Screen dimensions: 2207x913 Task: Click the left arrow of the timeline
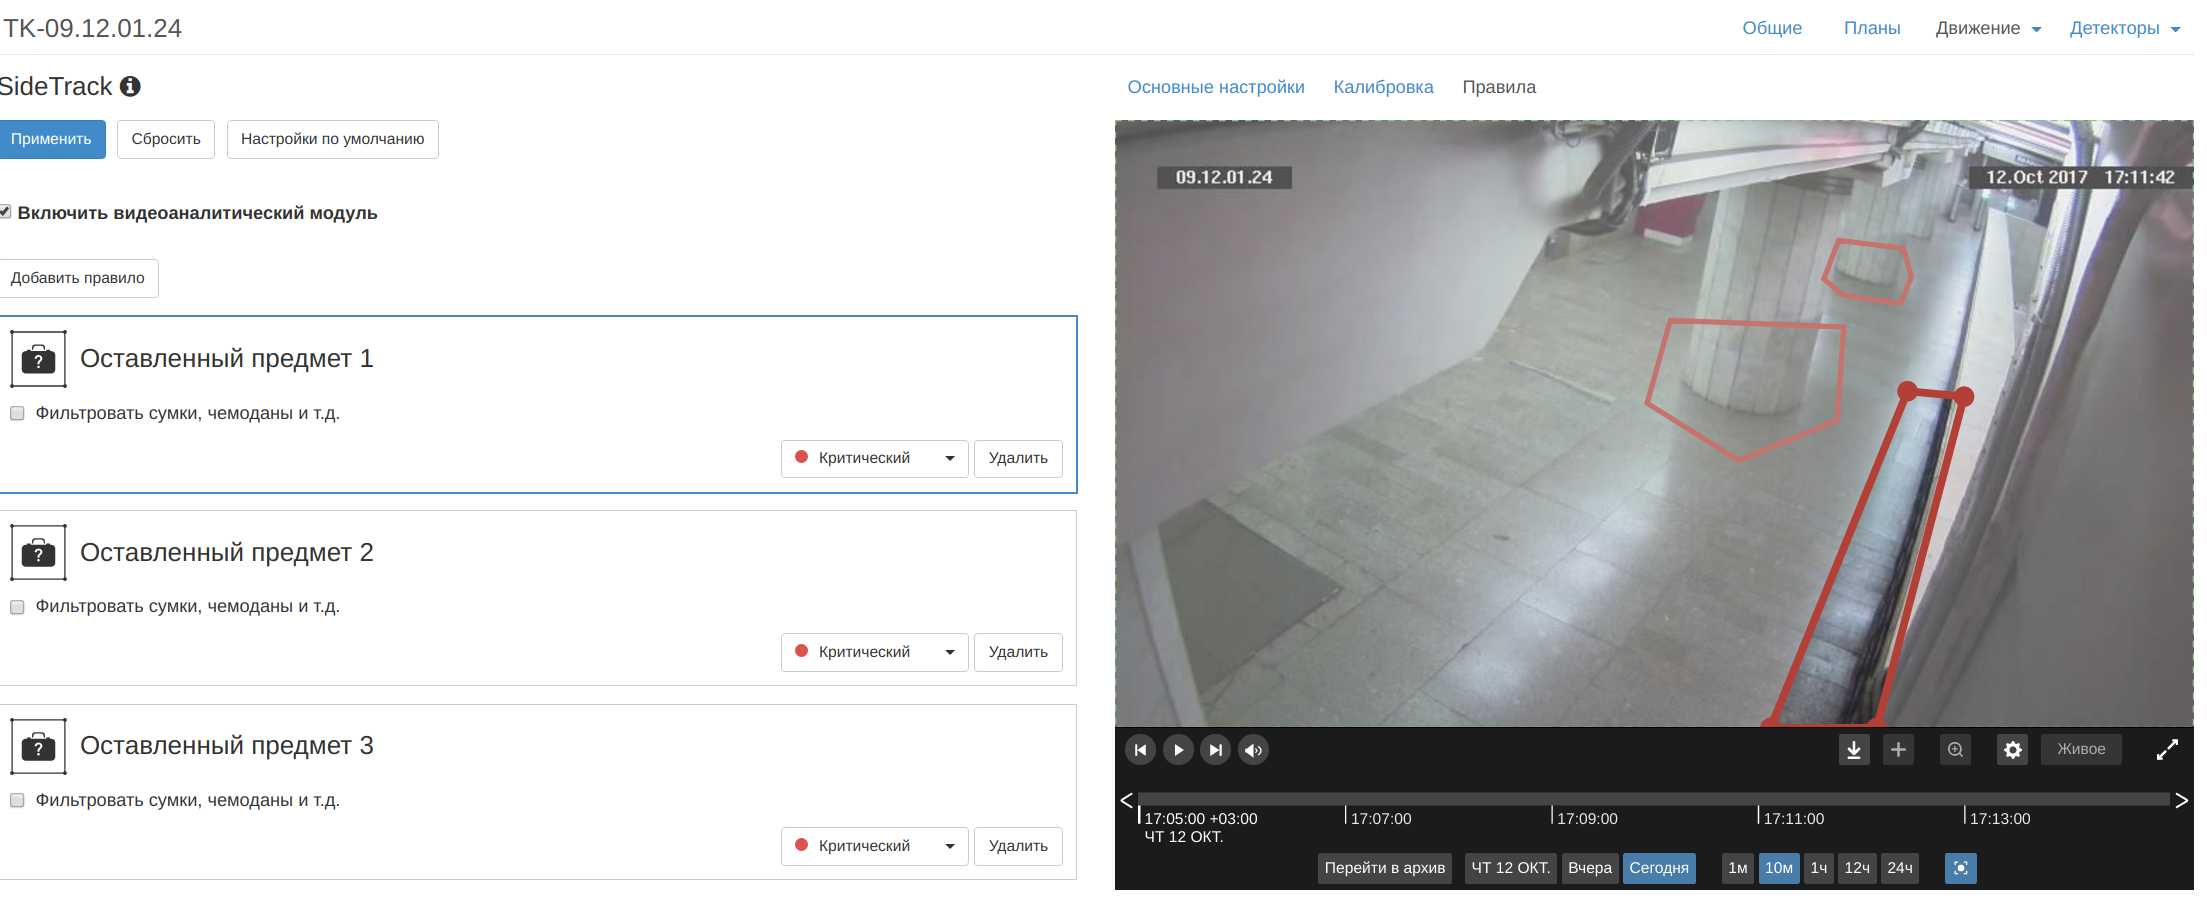pyautogui.click(x=1126, y=800)
